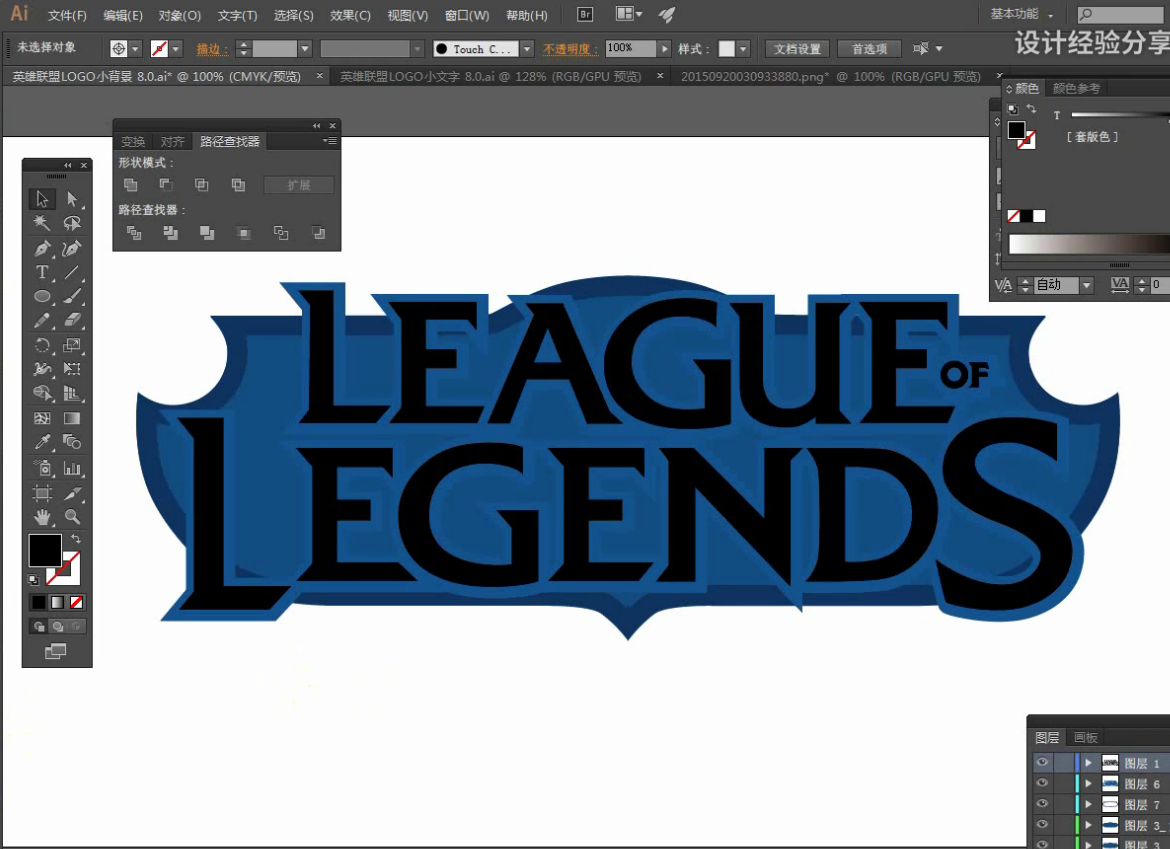Pick the Paintbrush tool
The height and width of the screenshot is (849, 1170).
[x=72, y=296]
